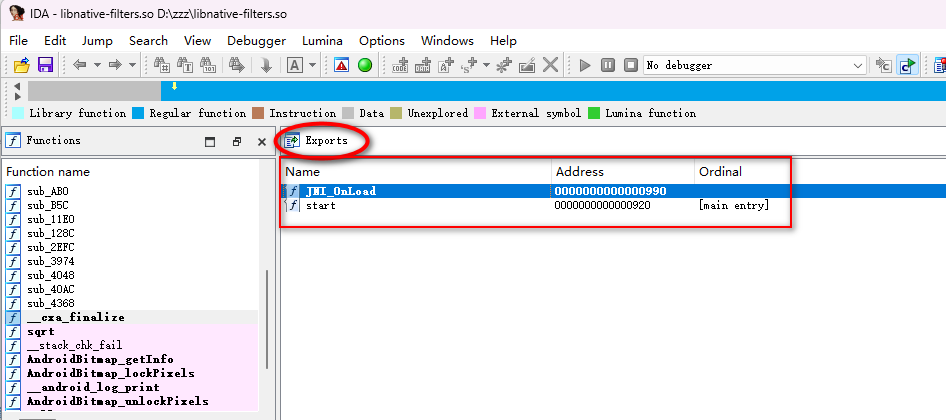Open the No debugger dropdown
946x420 pixels.
755,65
